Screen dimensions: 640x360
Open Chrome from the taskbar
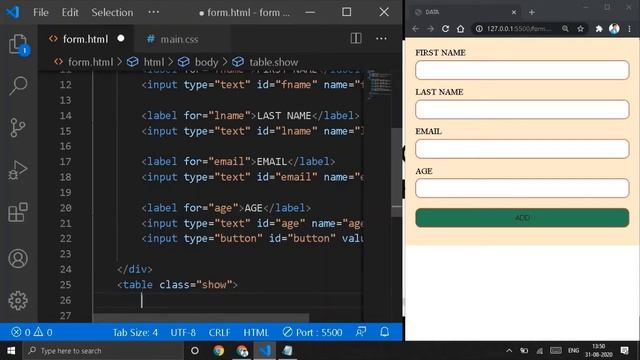(x=218, y=351)
